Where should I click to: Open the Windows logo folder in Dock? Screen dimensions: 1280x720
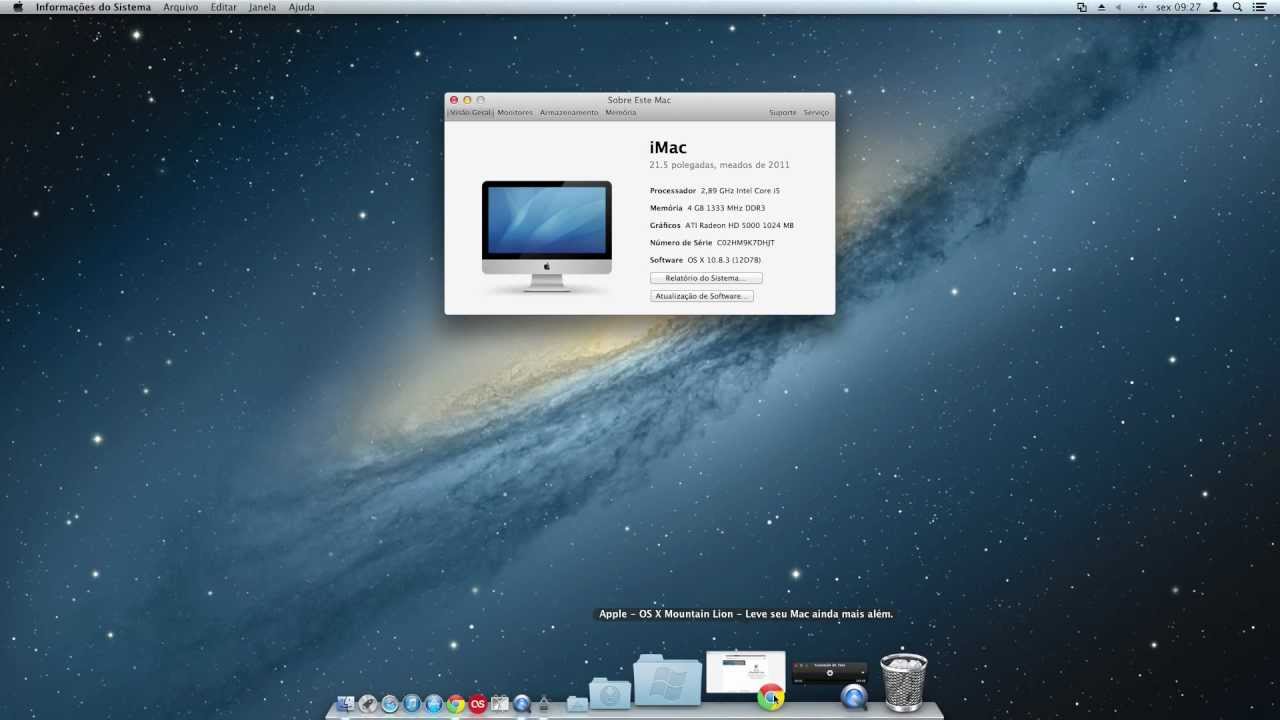667,680
